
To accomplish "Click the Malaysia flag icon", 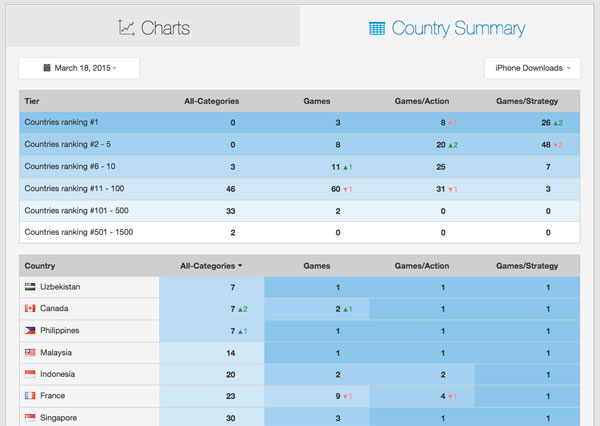I will 30,352.
